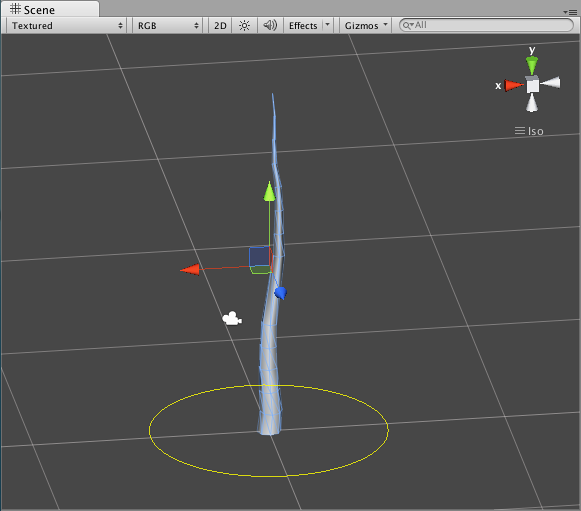Click the red X axis cone on orientation gizmo
This screenshot has width=581, height=511.
[x=514, y=86]
